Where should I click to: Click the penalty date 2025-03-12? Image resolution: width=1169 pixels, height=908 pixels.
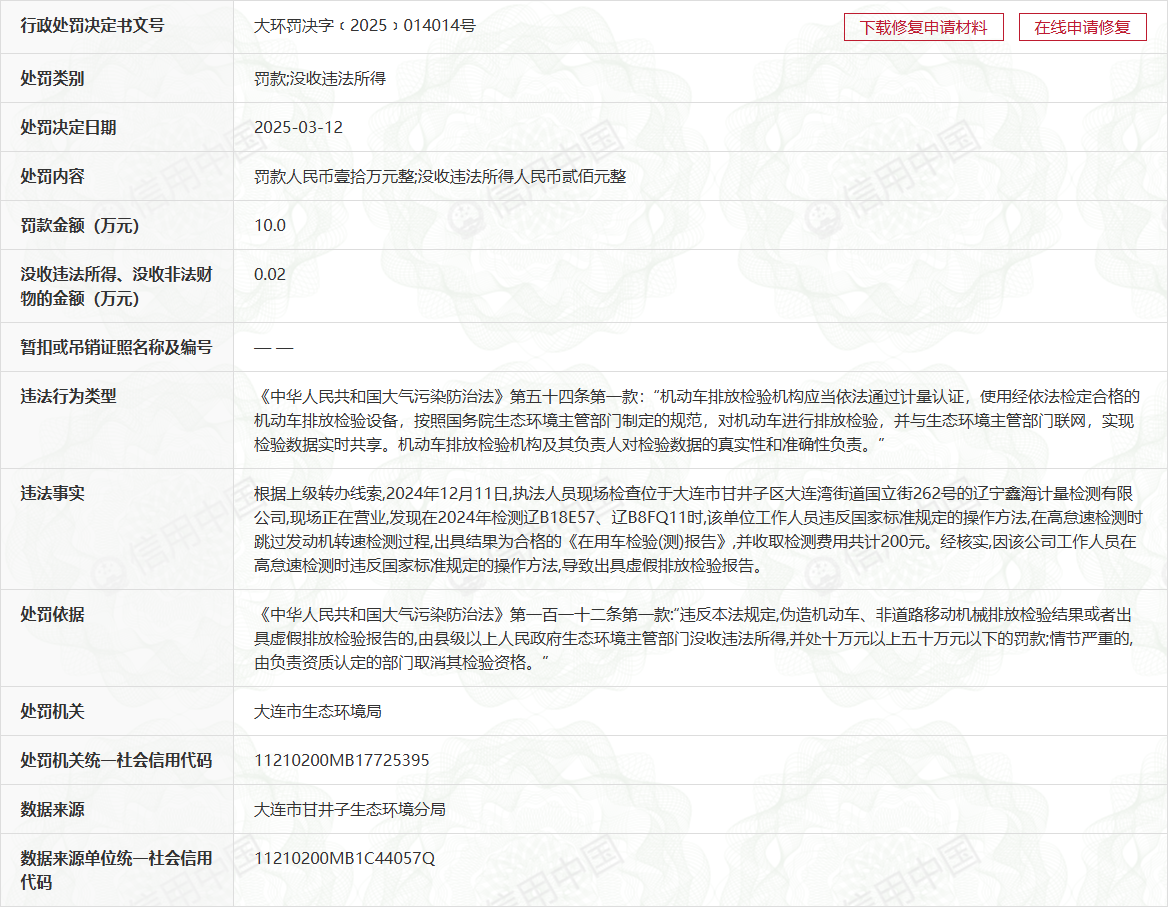[298, 128]
